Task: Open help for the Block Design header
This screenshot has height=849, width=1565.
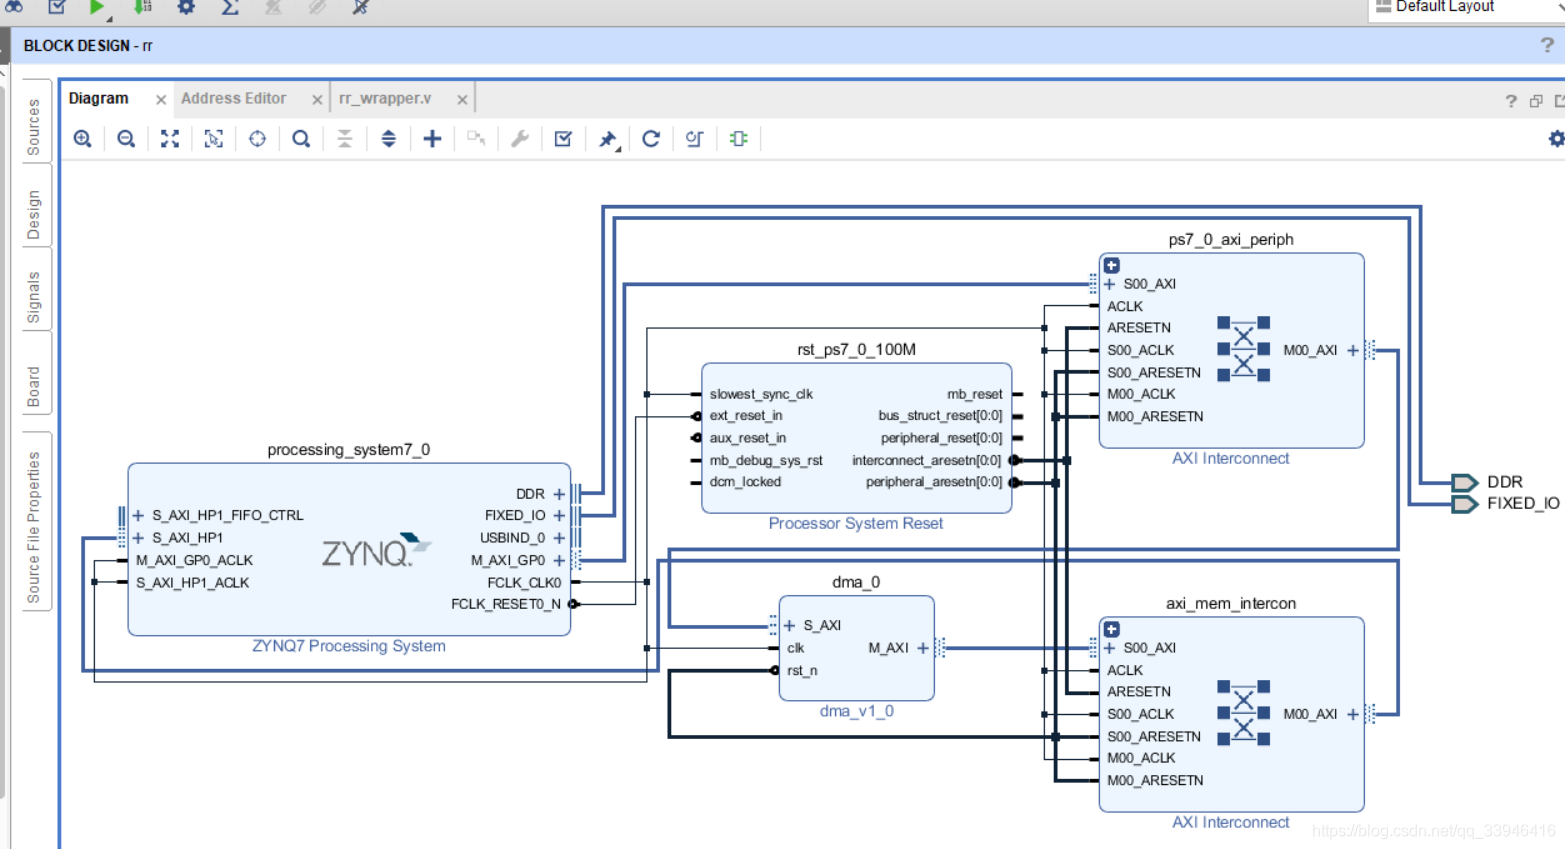Action: pos(1547,45)
